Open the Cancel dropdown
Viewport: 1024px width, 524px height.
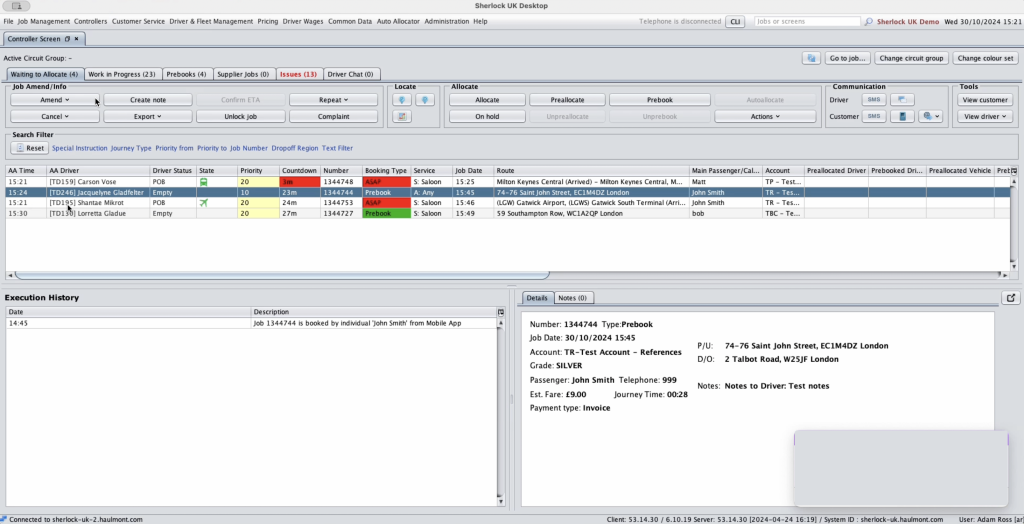55,116
